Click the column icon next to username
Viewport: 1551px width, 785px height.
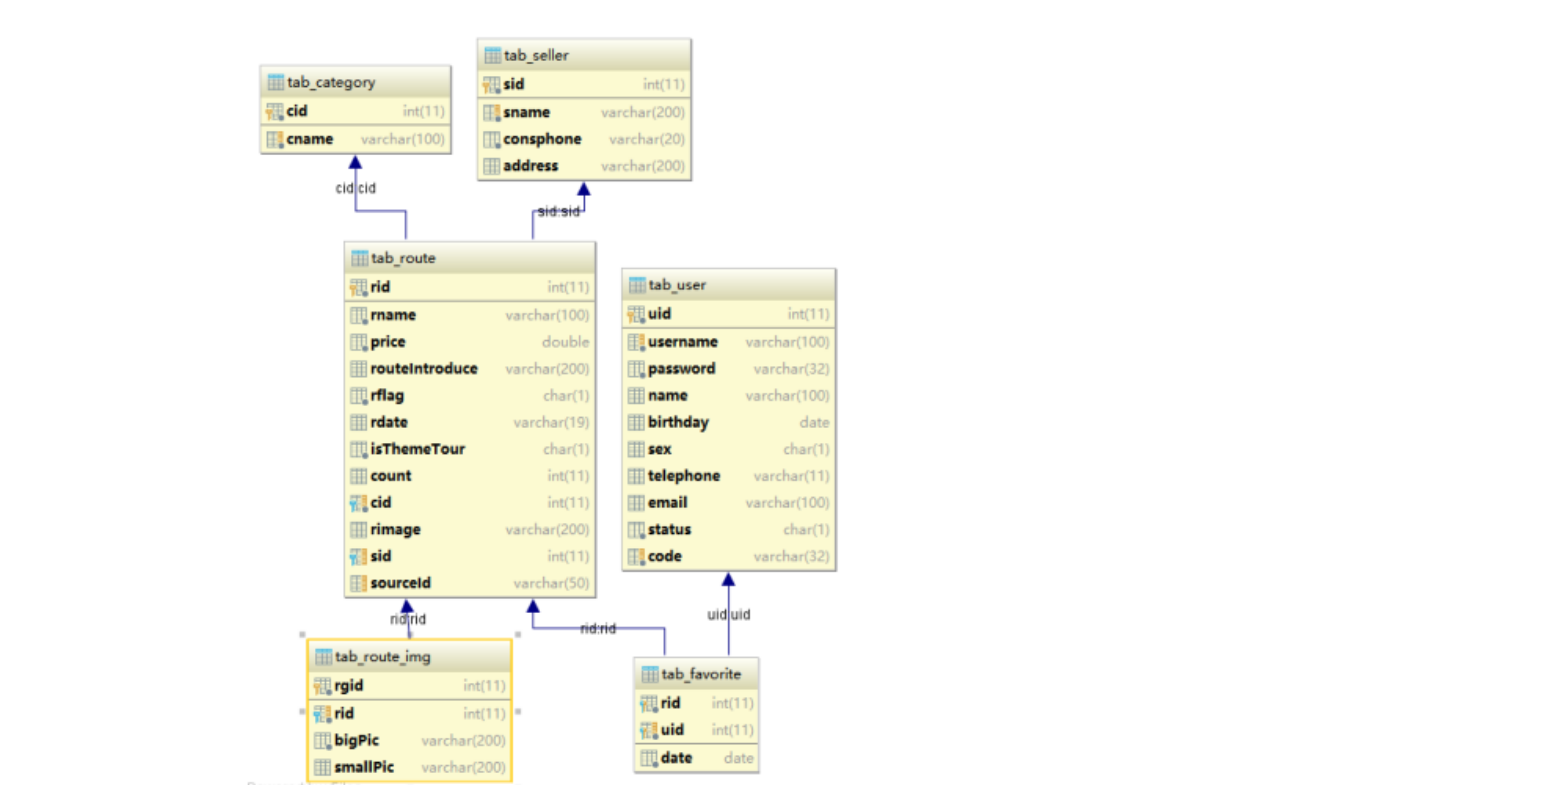[636, 342]
